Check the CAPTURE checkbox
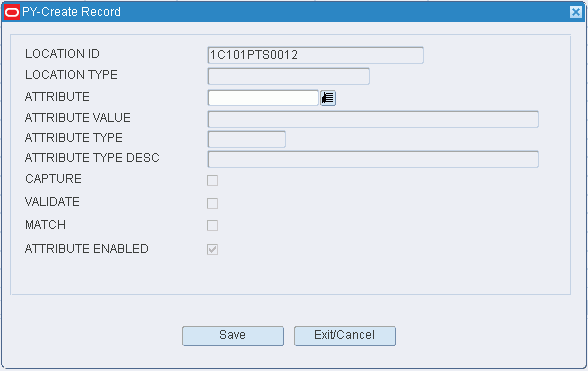Viewport: 588px width, 371px height. click(212, 180)
